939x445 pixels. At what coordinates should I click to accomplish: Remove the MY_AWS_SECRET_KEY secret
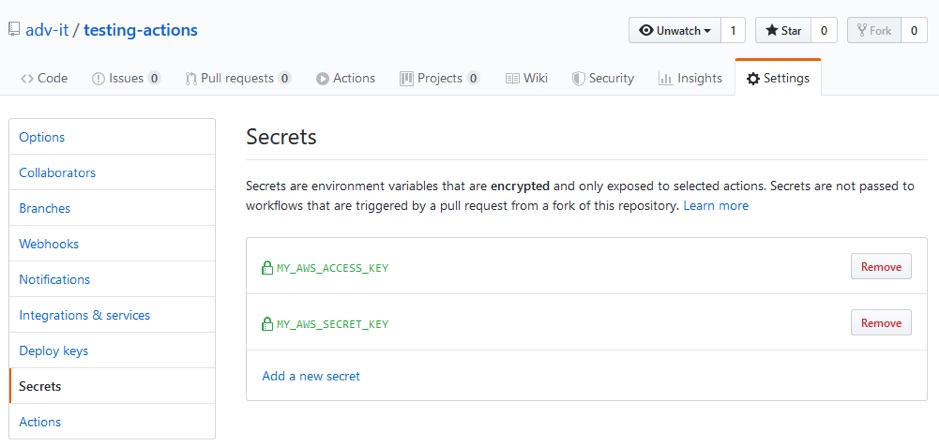coord(881,323)
